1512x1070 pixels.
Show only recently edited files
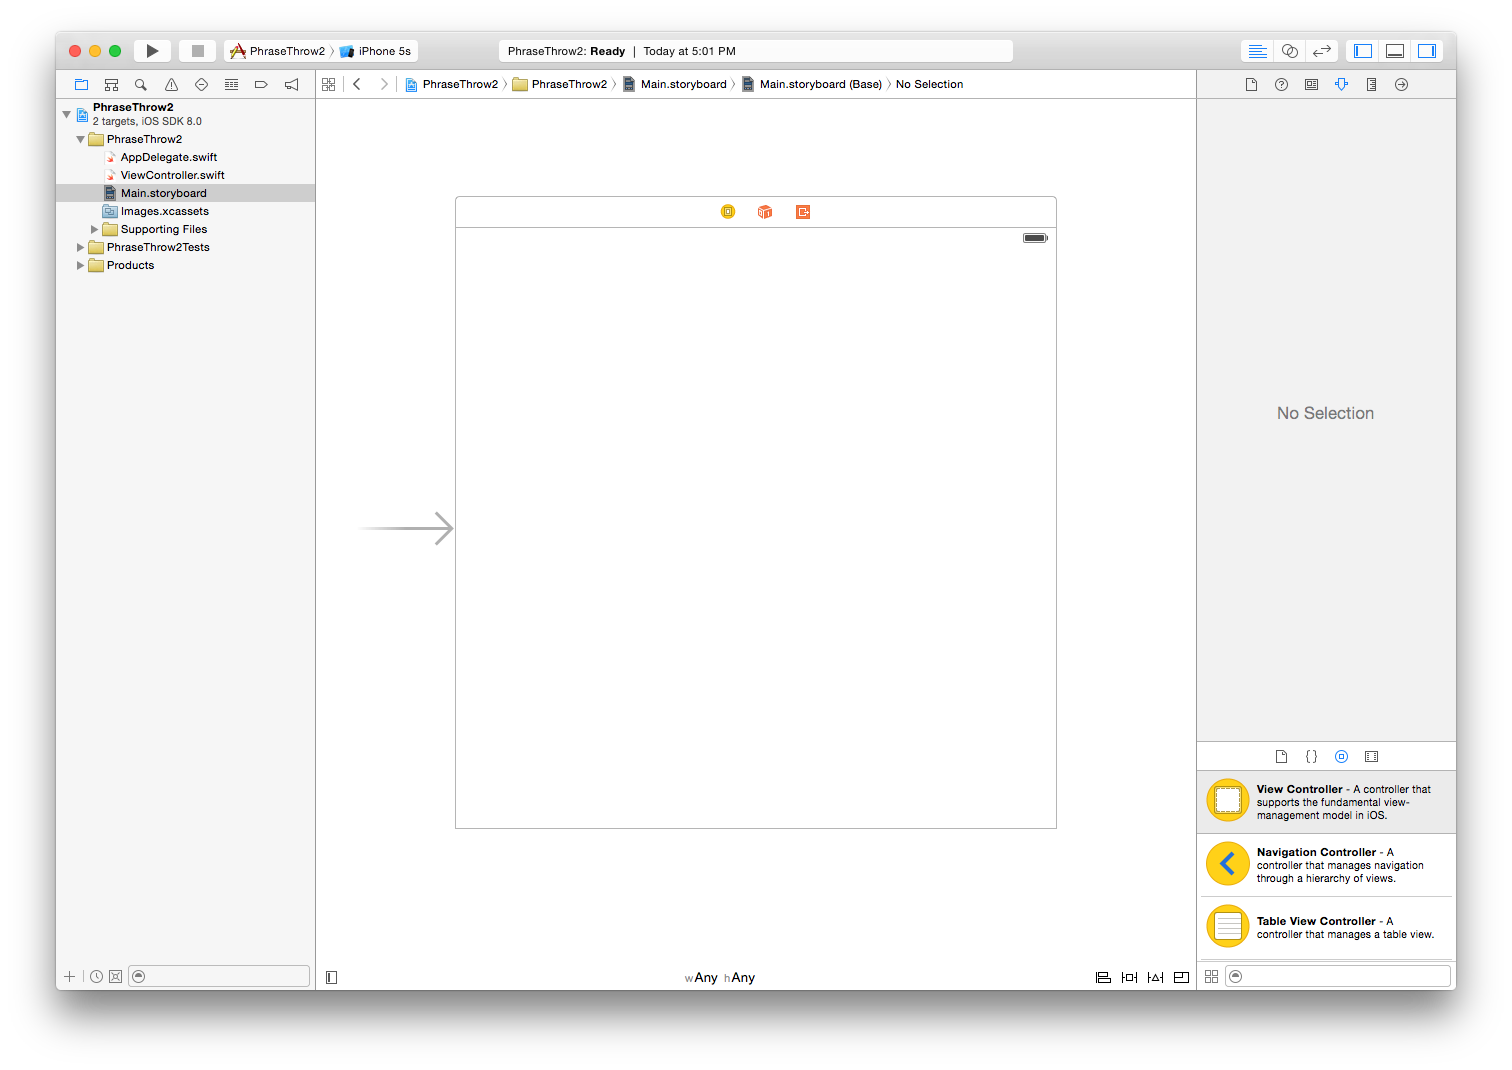click(x=96, y=977)
